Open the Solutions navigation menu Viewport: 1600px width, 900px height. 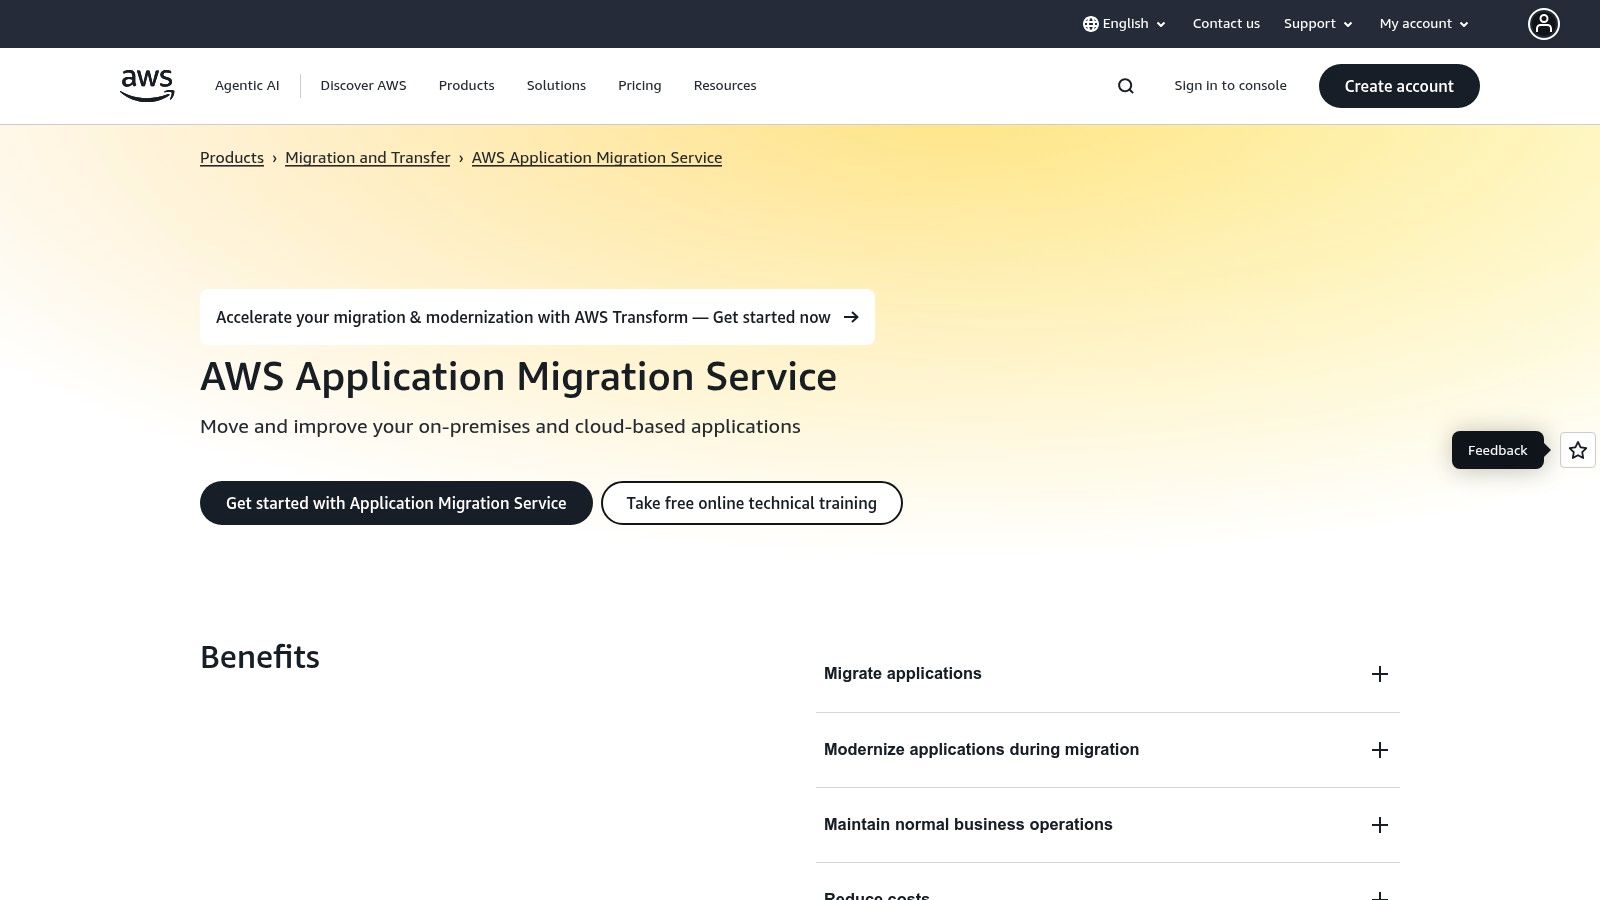556,86
